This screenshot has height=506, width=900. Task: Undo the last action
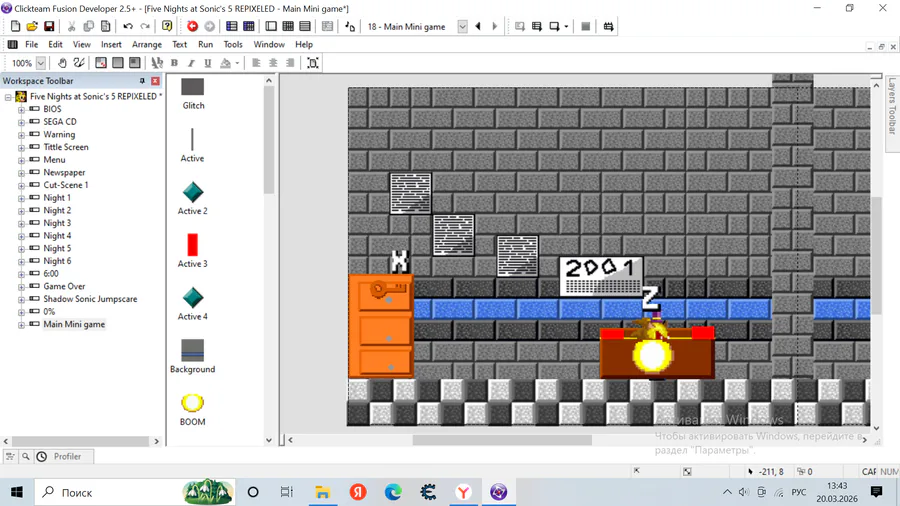[127, 26]
